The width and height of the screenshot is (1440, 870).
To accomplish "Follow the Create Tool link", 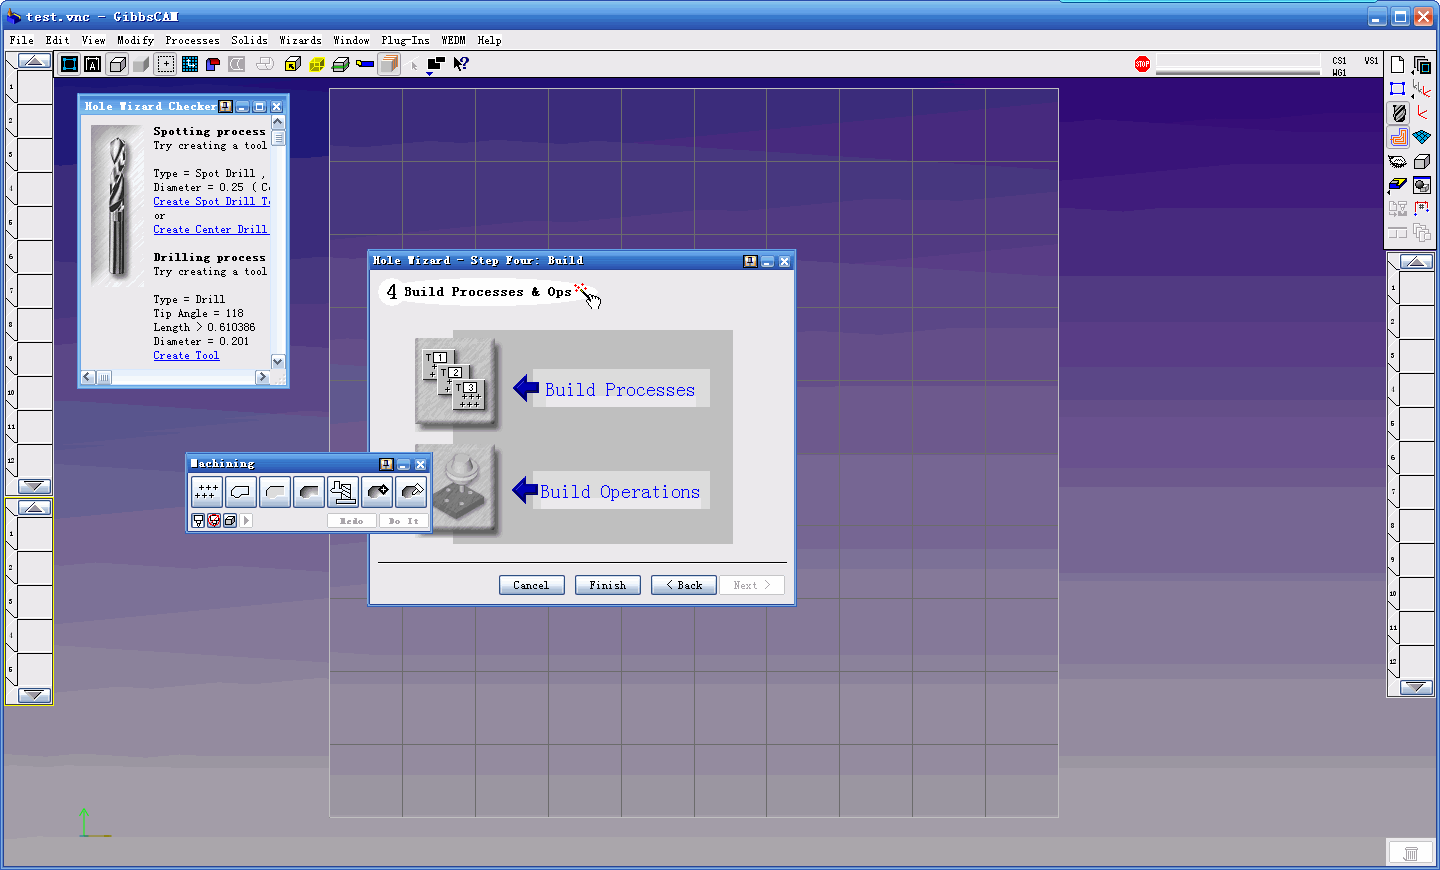I will [186, 356].
